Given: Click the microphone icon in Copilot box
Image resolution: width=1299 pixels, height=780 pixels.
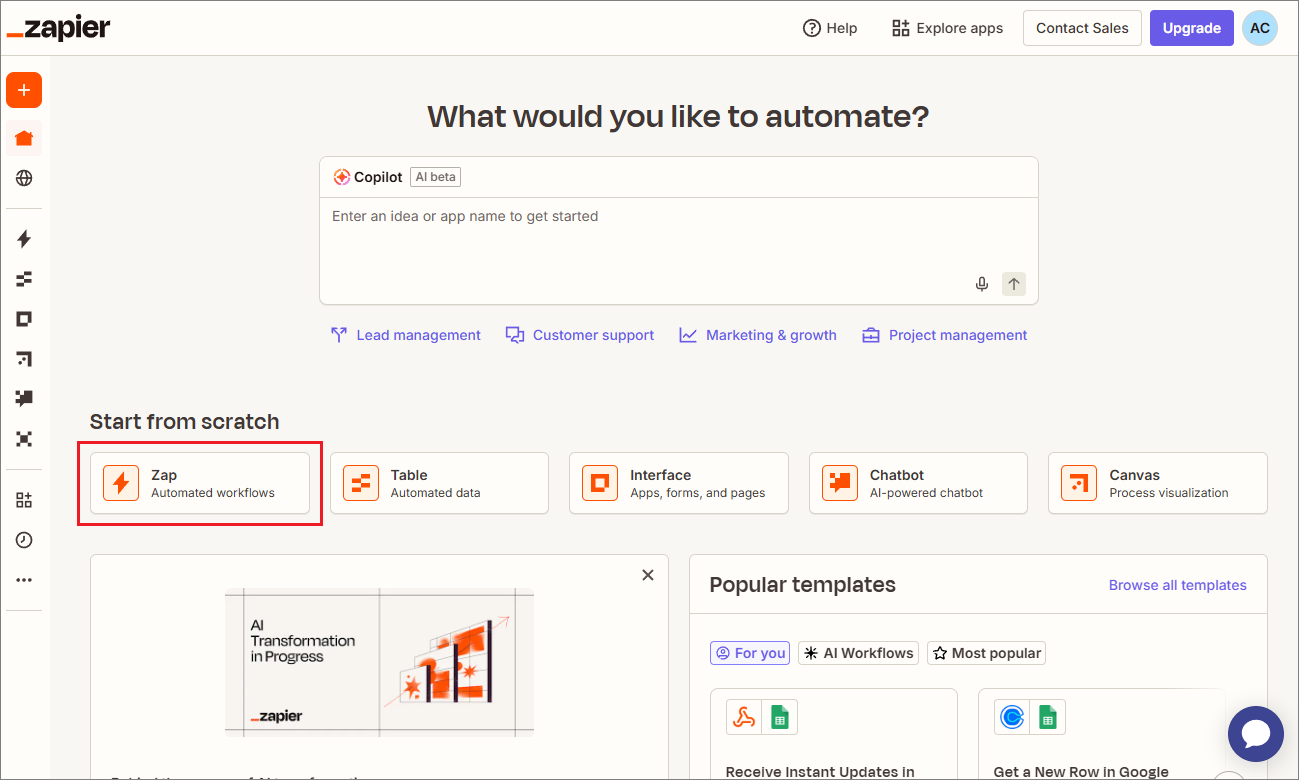Looking at the screenshot, I should [x=982, y=284].
